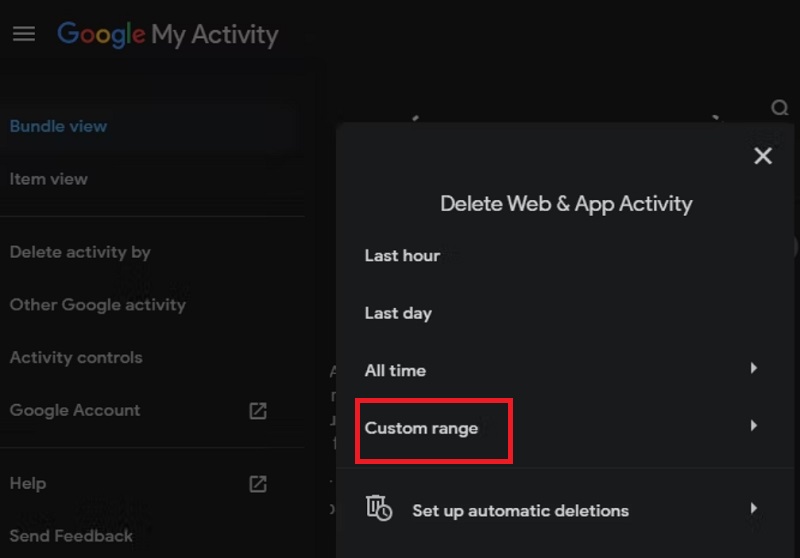This screenshot has width=800, height=558.
Task: Open Other Google activity
Action: point(97,305)
